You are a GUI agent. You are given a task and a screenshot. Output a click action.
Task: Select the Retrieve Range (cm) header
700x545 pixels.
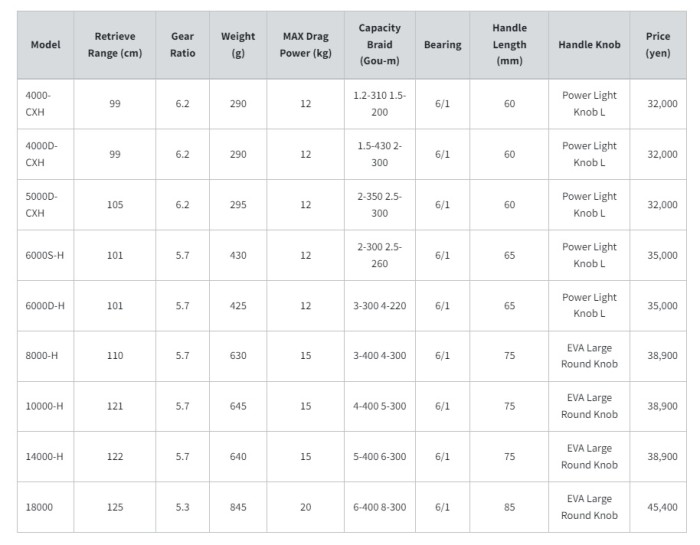point(115,45)
